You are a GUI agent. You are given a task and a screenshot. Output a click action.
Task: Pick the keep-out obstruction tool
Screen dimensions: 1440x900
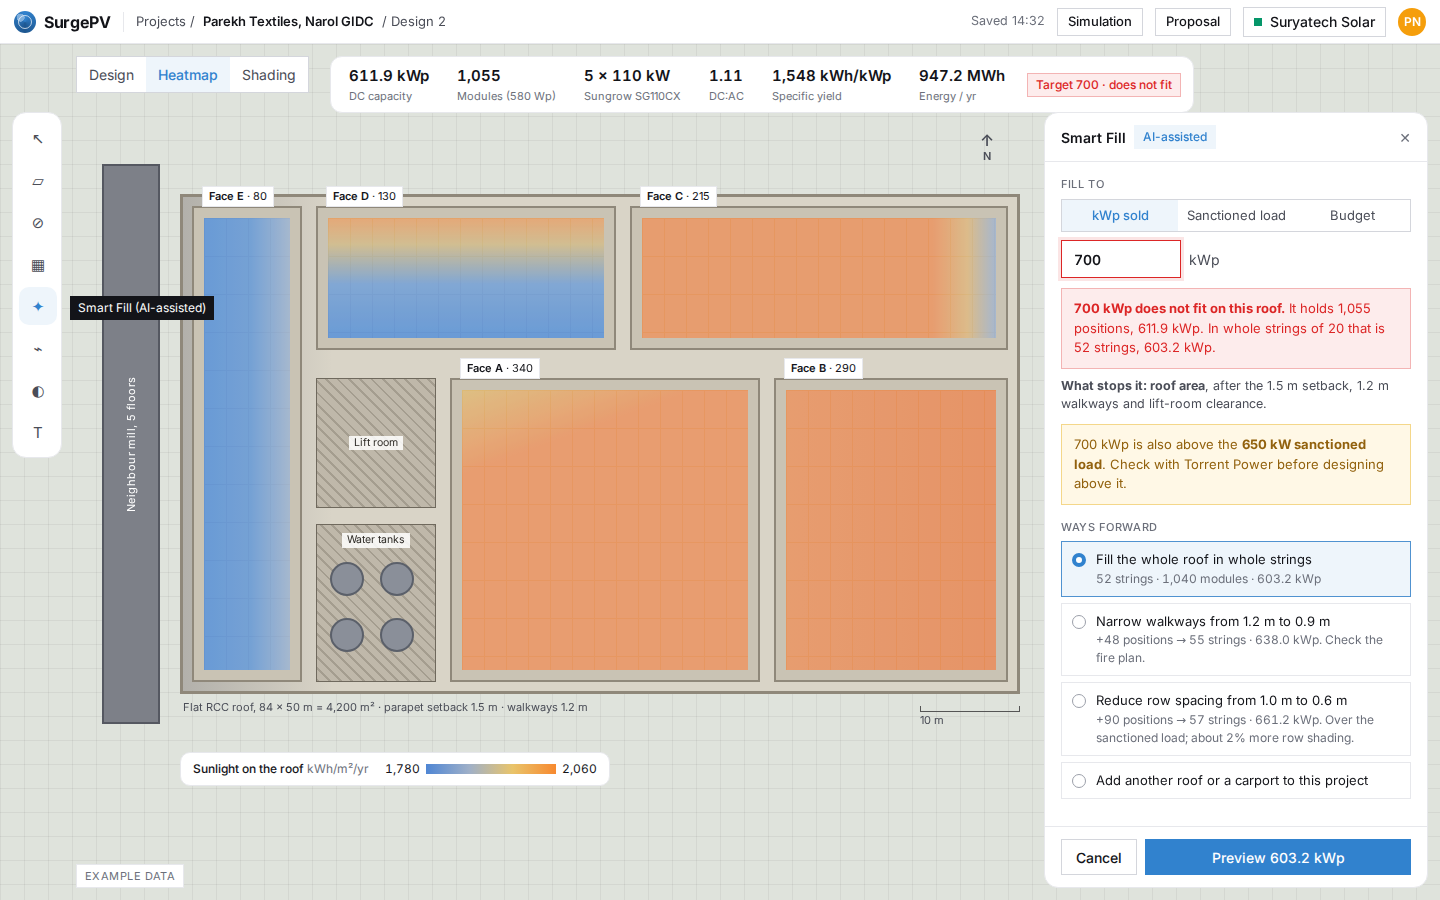38,223
